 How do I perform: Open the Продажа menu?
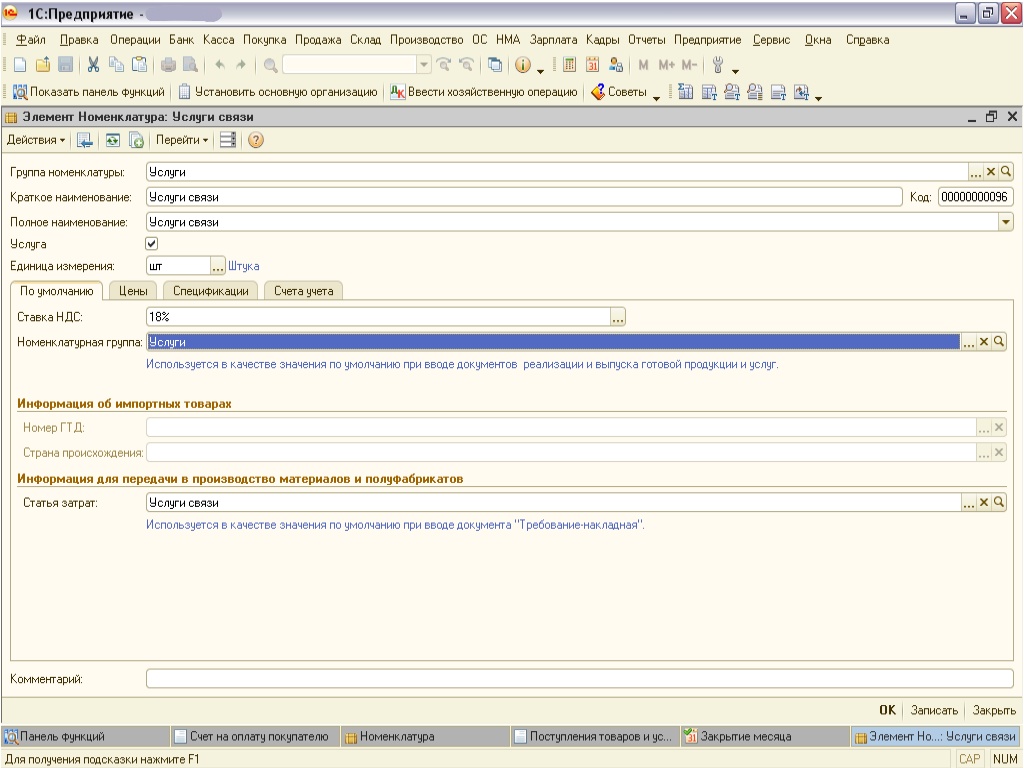pos(318,40)
